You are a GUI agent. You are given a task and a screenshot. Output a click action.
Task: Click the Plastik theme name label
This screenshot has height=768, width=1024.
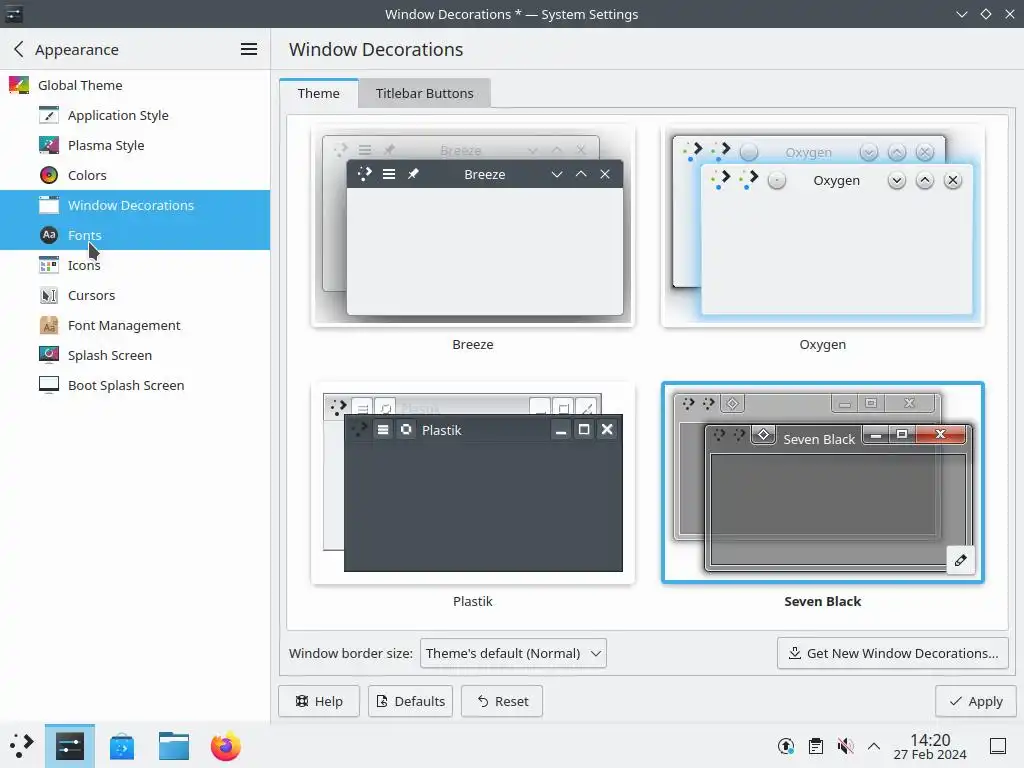pyautogui.click(x=473, y=601)
